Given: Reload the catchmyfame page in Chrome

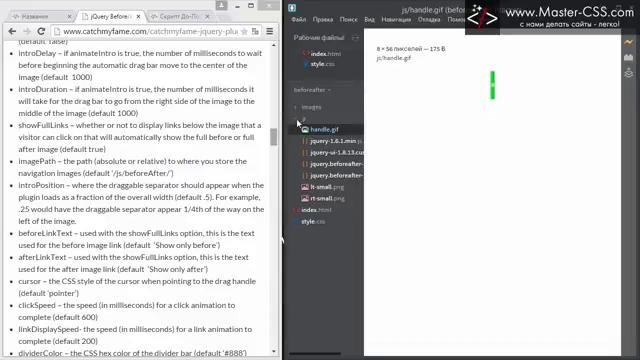Looking at the screenshot, I should click(41, 31).
